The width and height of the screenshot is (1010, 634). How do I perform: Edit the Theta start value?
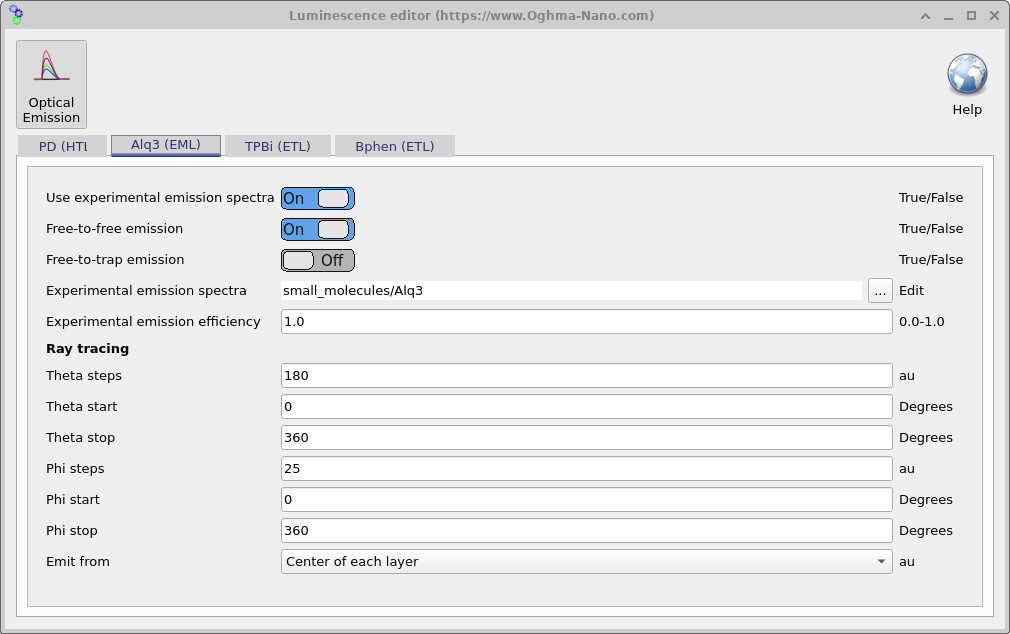pos(586,406)
